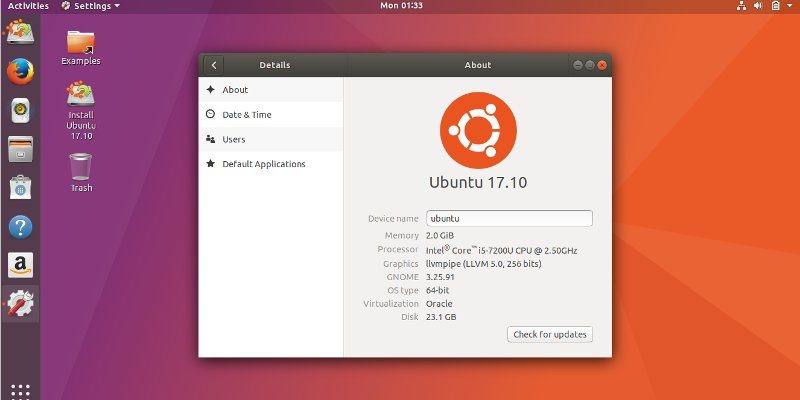Screen dimensions: 800x400
Task: Click the Memory value 2.0 GiB
Action: coord(440,236)
